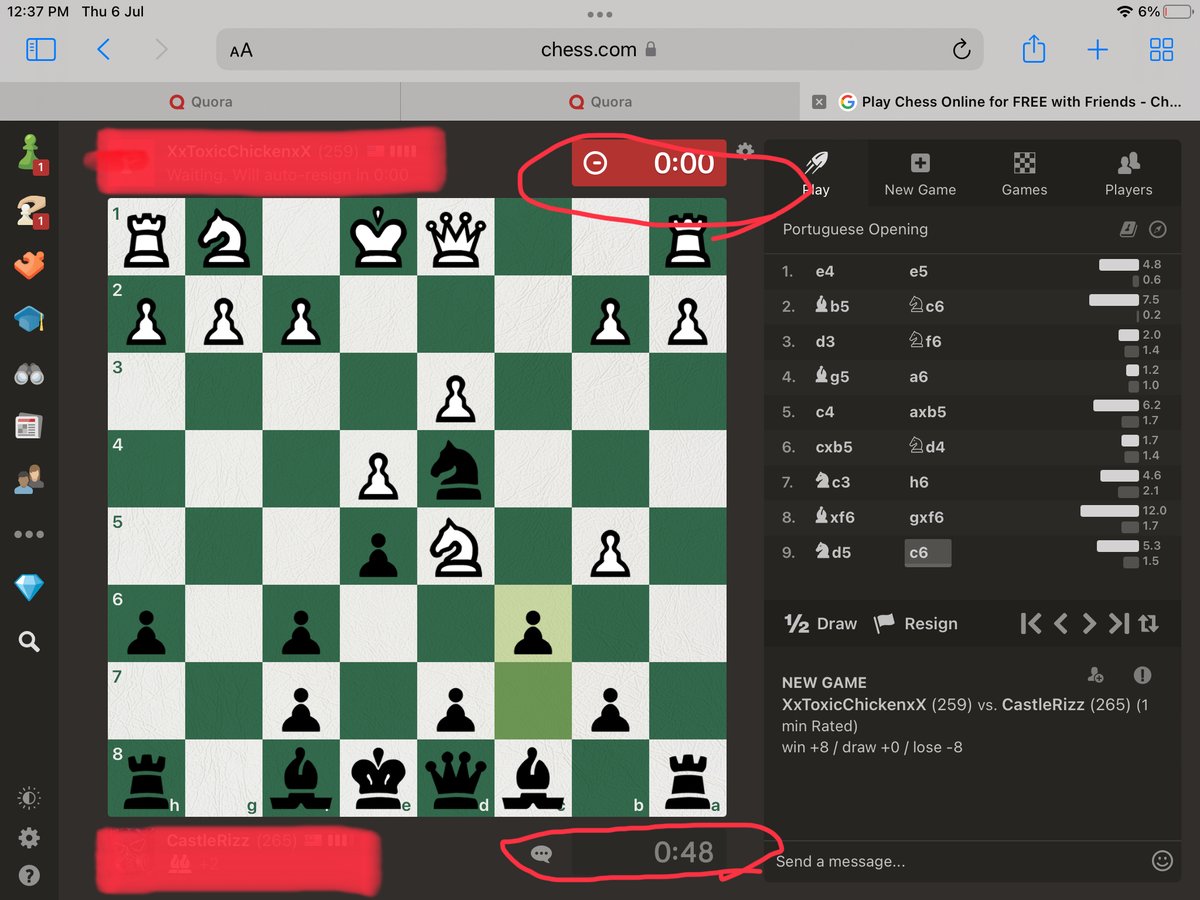Click the white knight on d5

[x=456, y=546]
